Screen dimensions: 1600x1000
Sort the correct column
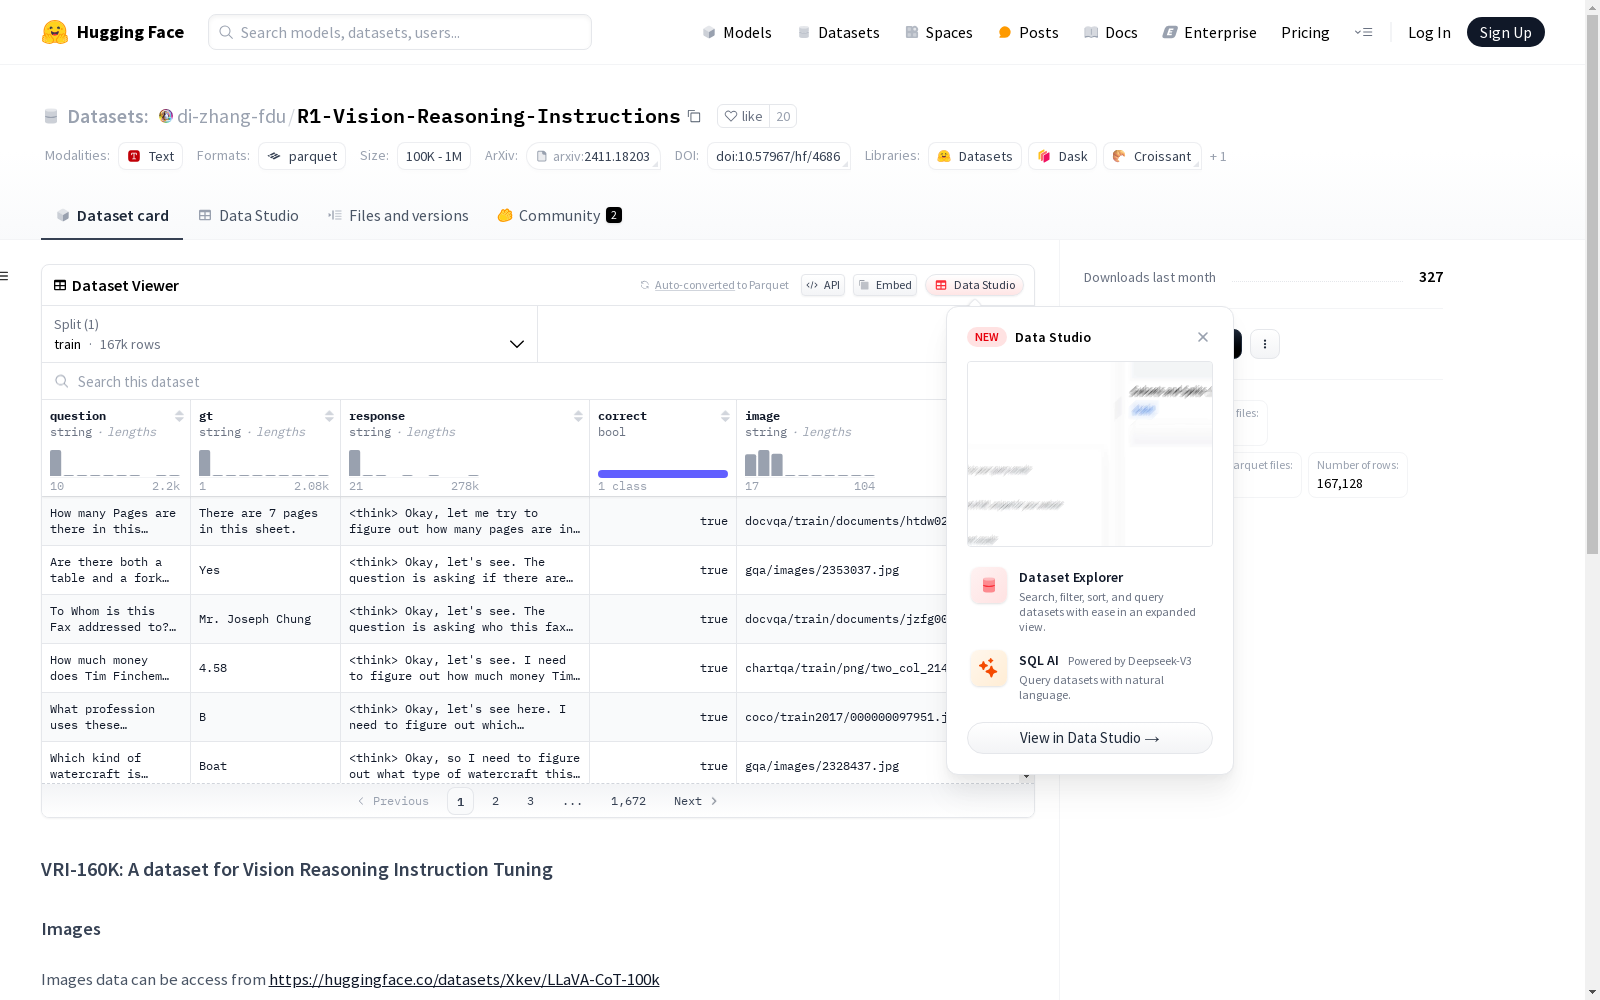pyautogui.click(x=725, y=416)
